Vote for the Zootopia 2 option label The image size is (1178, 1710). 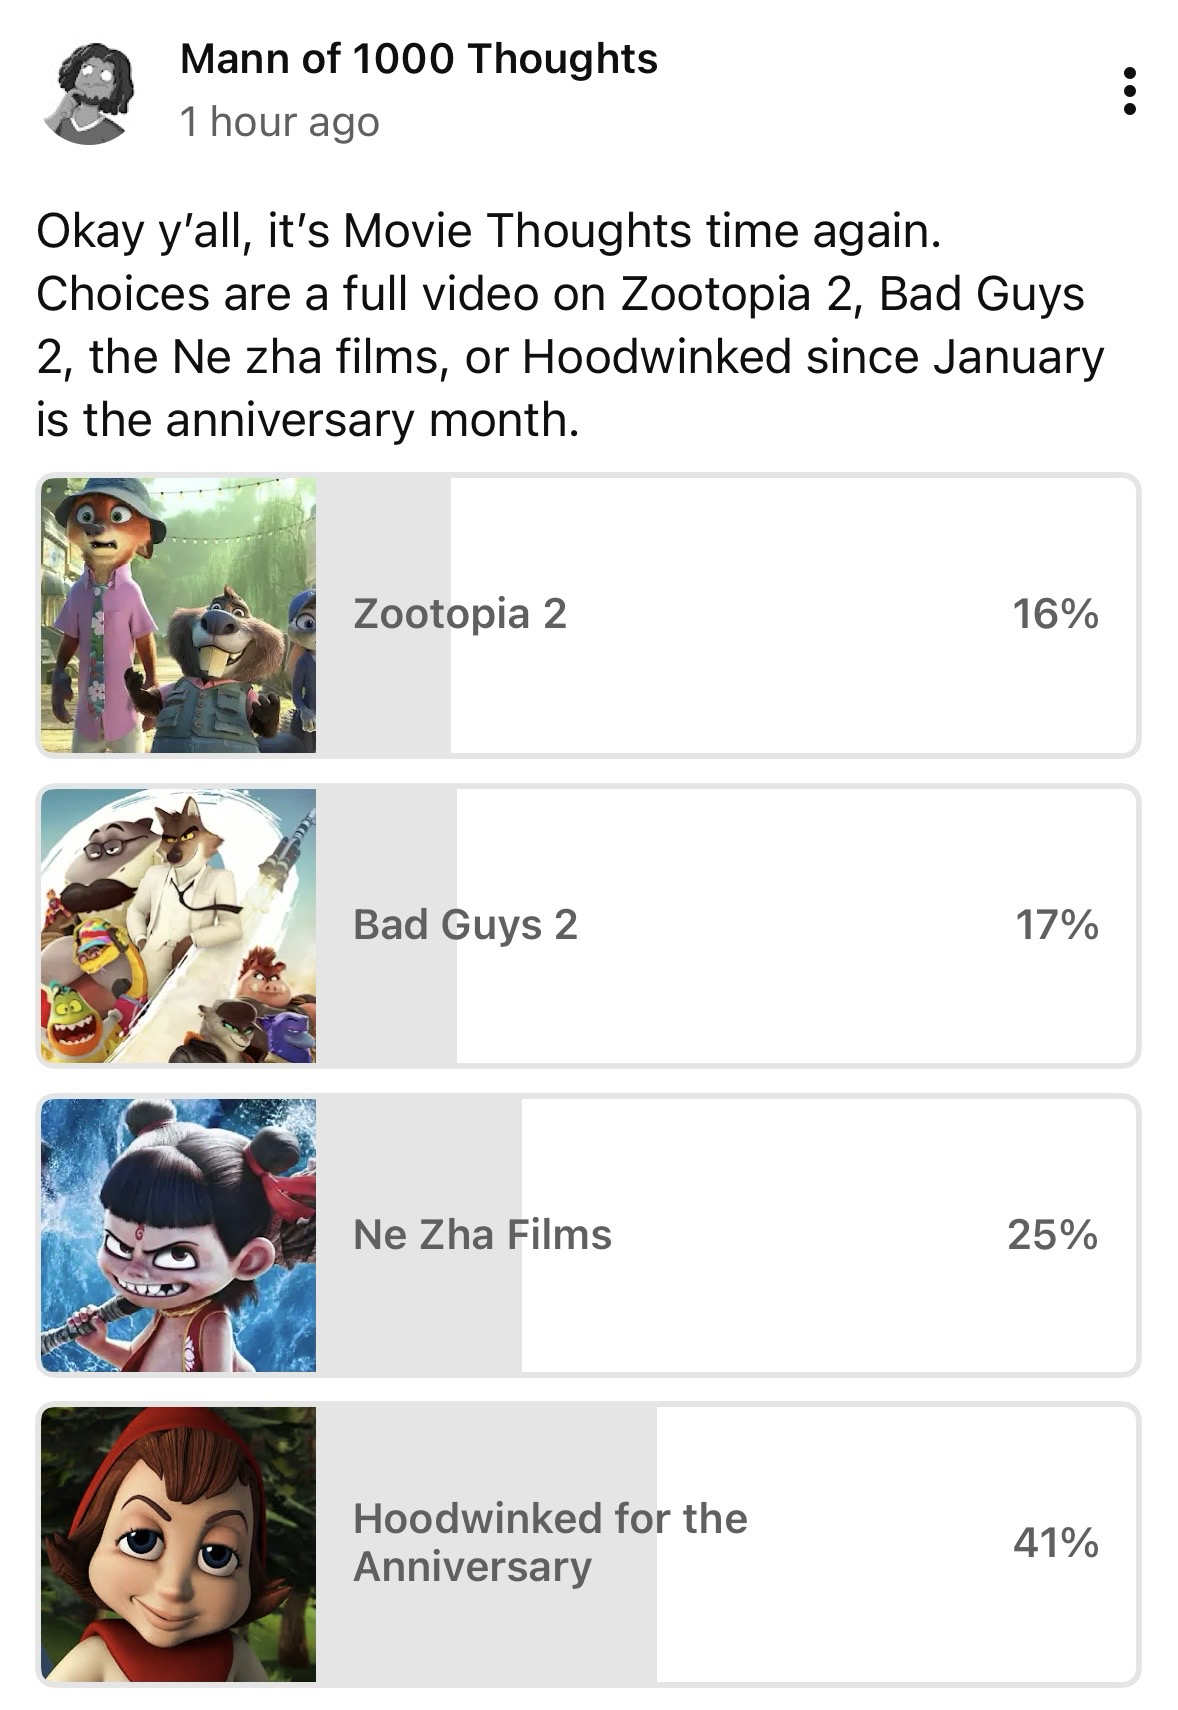[460, 613]
